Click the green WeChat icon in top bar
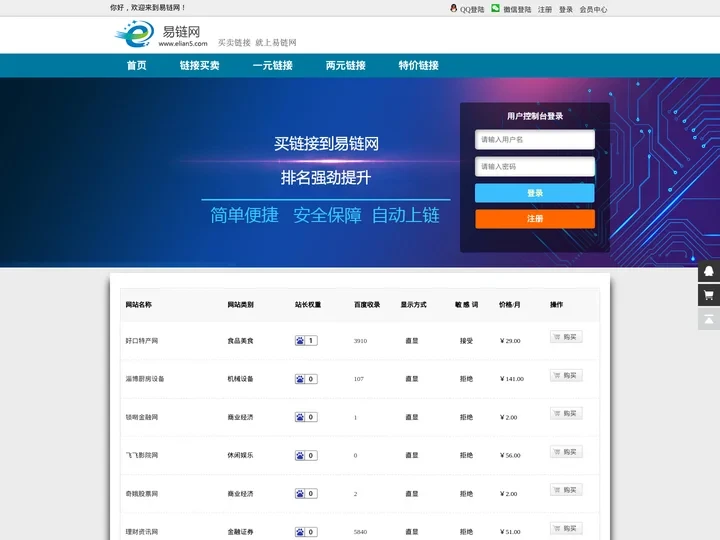The width and height of the screenshot is (720, 540). 495,8
